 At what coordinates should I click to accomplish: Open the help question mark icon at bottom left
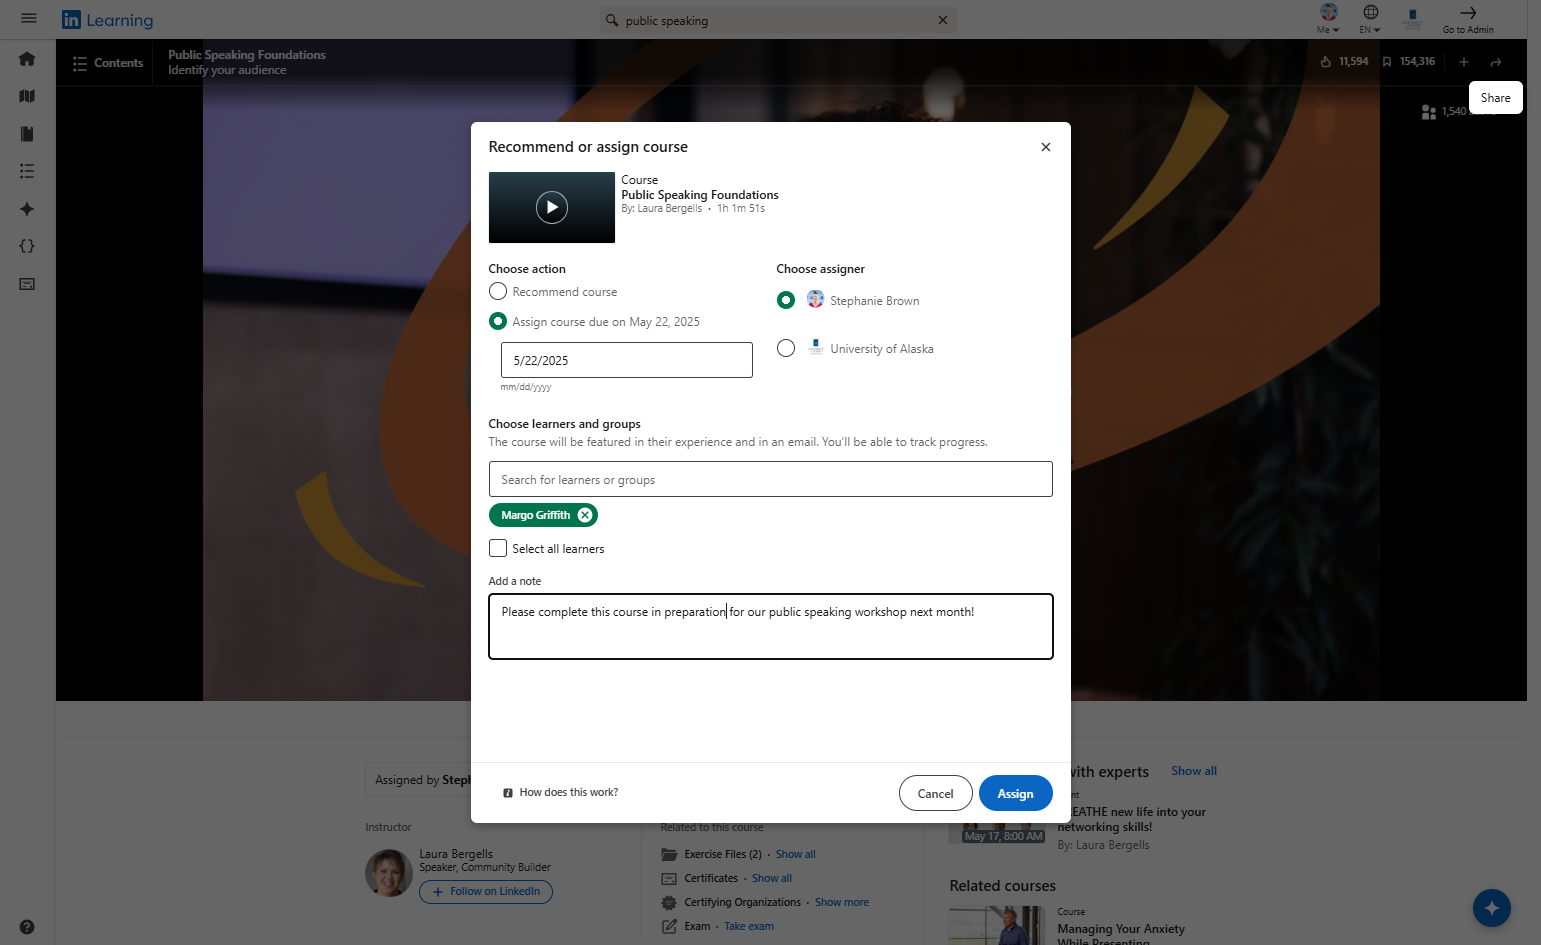(27, 927)
